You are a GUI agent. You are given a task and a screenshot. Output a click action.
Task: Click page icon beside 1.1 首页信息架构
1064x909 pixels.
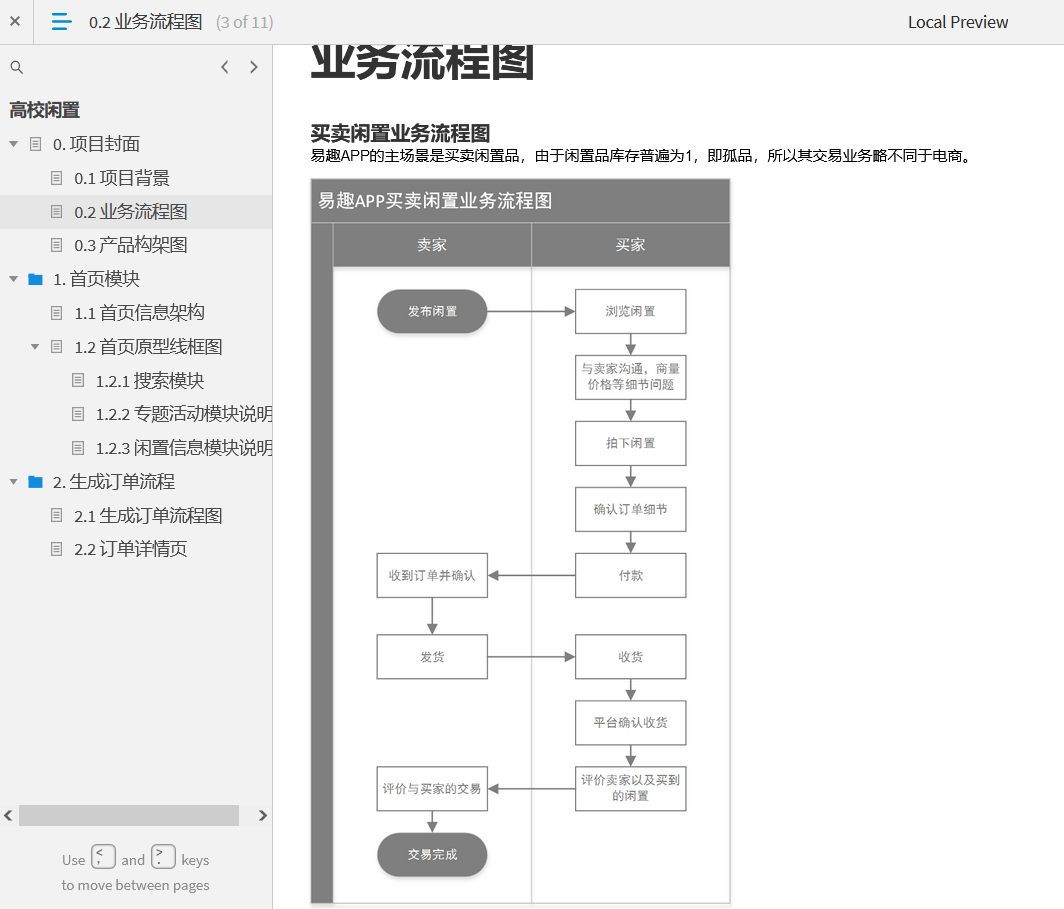point(57,313)
